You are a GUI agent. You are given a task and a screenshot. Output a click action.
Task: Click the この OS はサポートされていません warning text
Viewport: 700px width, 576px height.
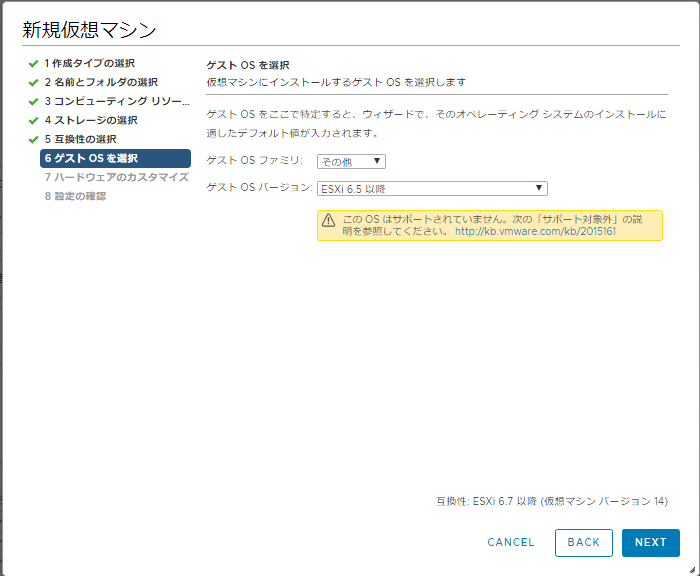[492, 225]
